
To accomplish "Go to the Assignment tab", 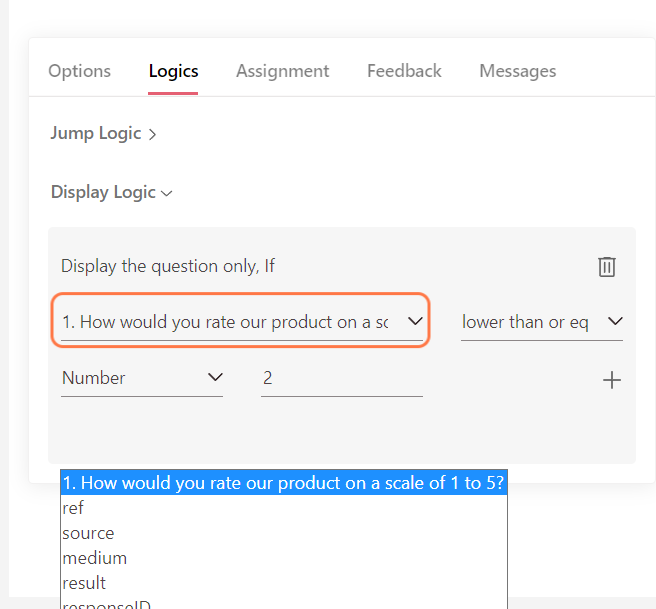I will point(282,71).
